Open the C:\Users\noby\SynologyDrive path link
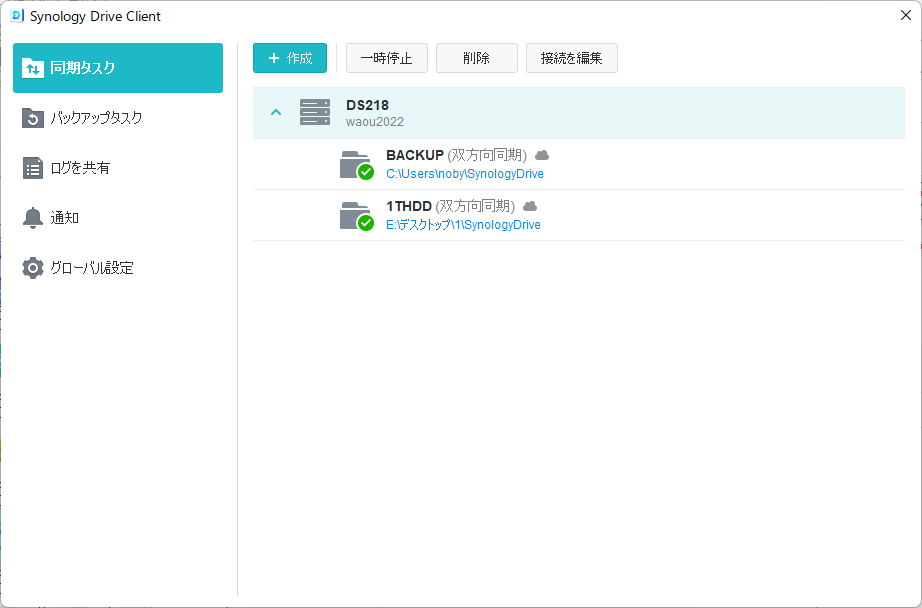 pyautogui.click(x=465, y=174)
